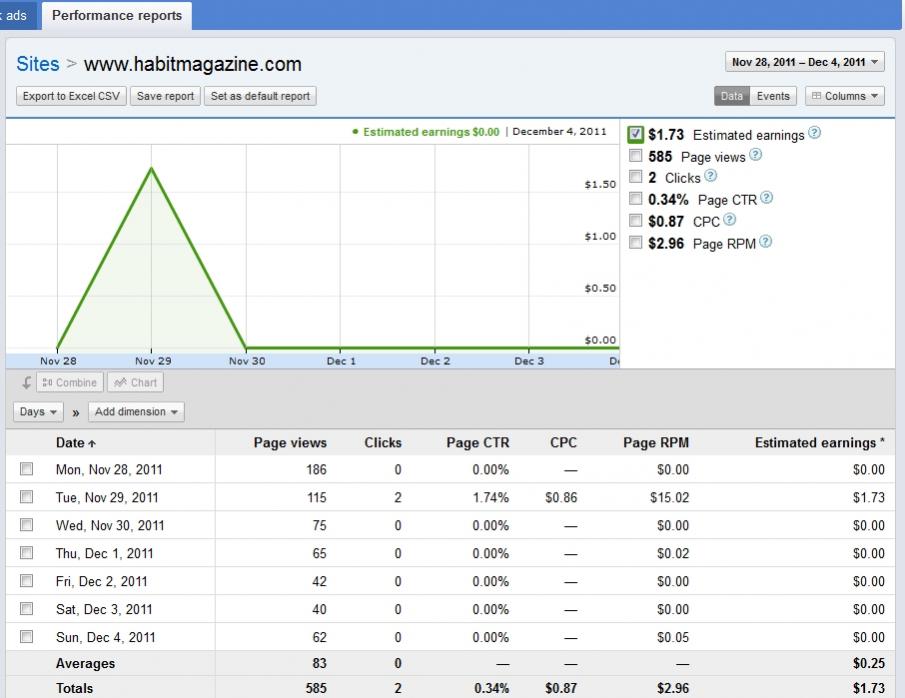
Task: Sort by CPC column header
Action: [x=563, y=443]
